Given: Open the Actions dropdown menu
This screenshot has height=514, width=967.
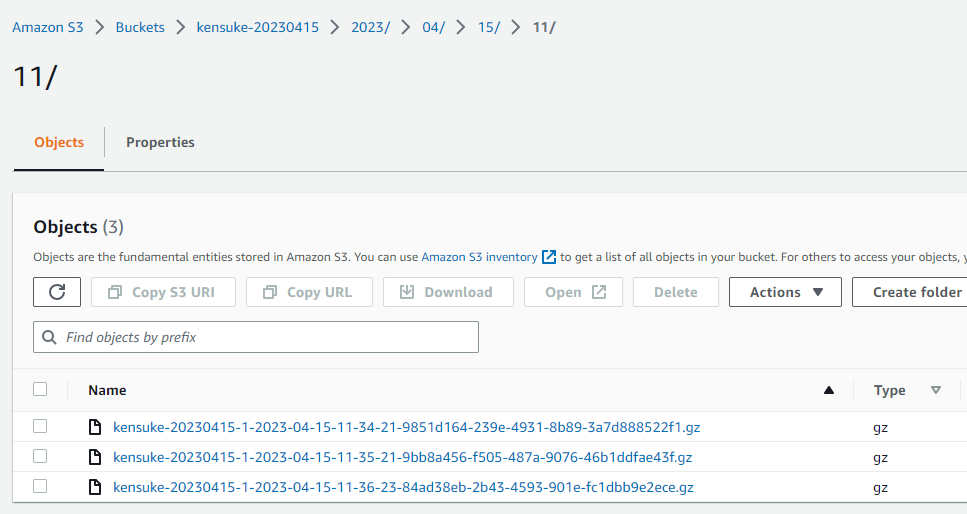Looking at the screenshot, I should pos(785,292).
